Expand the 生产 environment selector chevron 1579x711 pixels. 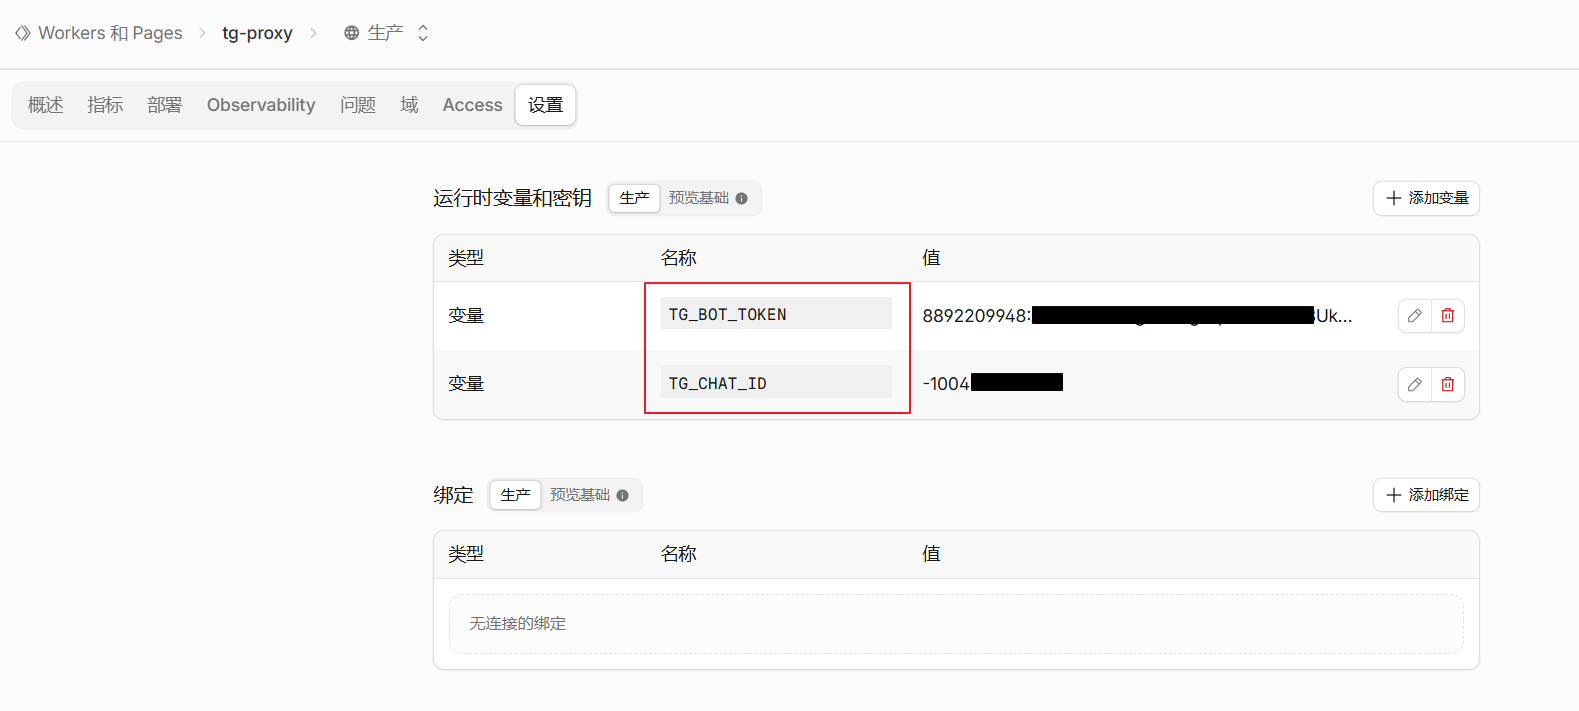[x=423, y=33]
